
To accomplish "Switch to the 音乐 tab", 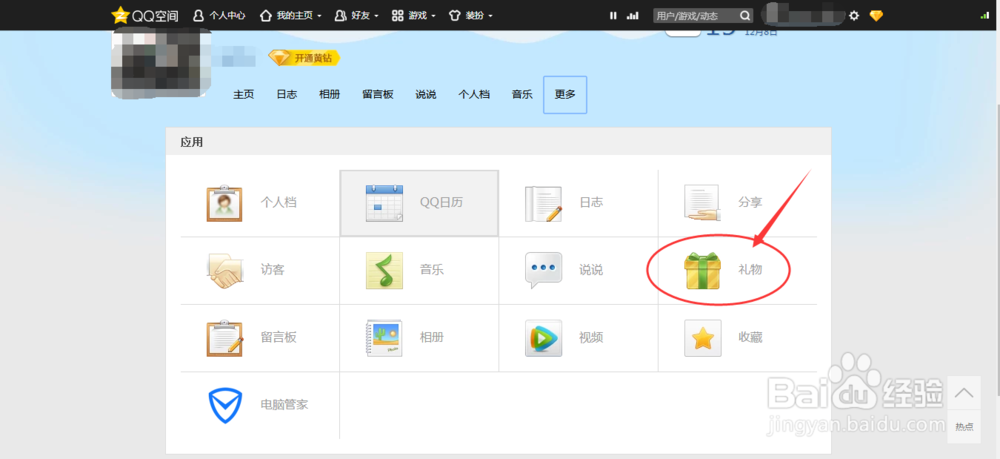I will (x=522, y=94).
